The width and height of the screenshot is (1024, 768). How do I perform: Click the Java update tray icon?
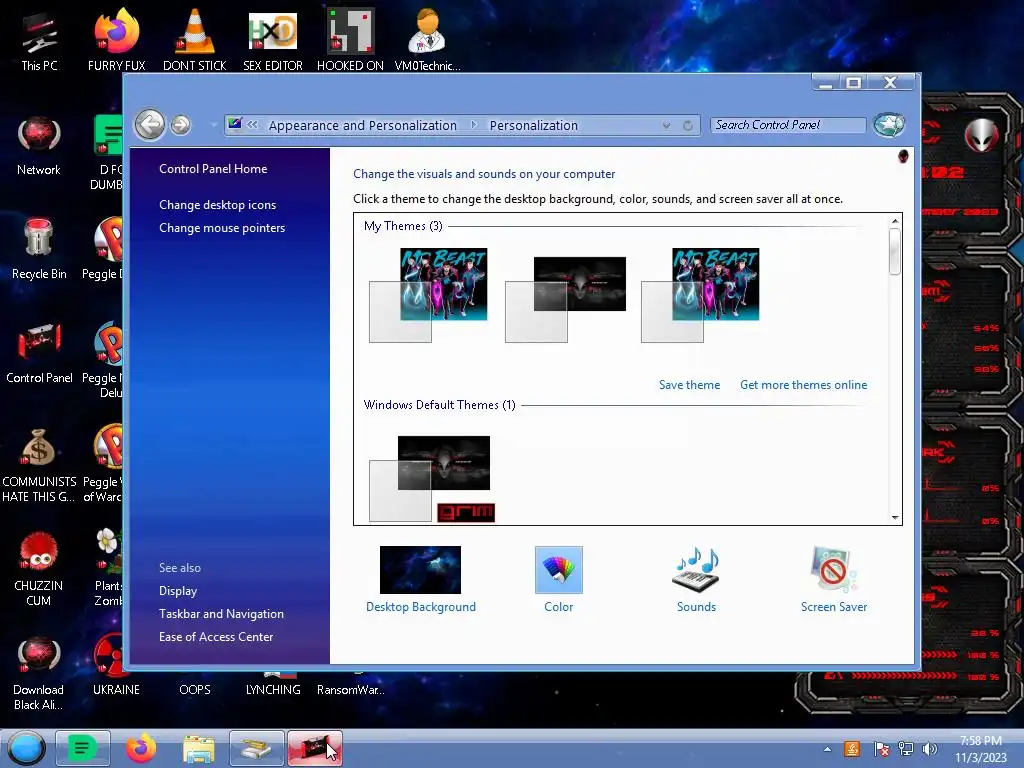(852, 749)
